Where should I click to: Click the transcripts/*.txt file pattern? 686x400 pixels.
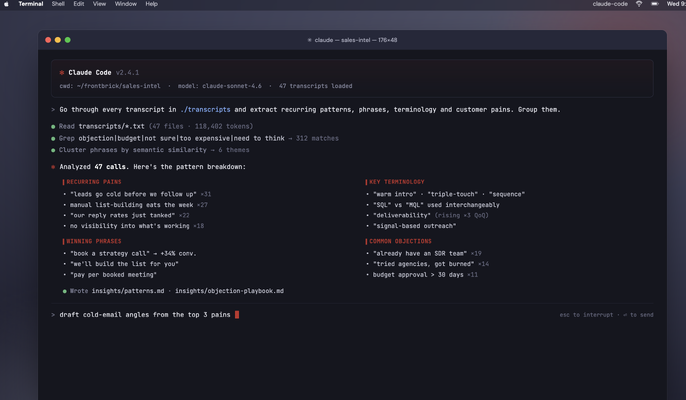click(112, 126)
